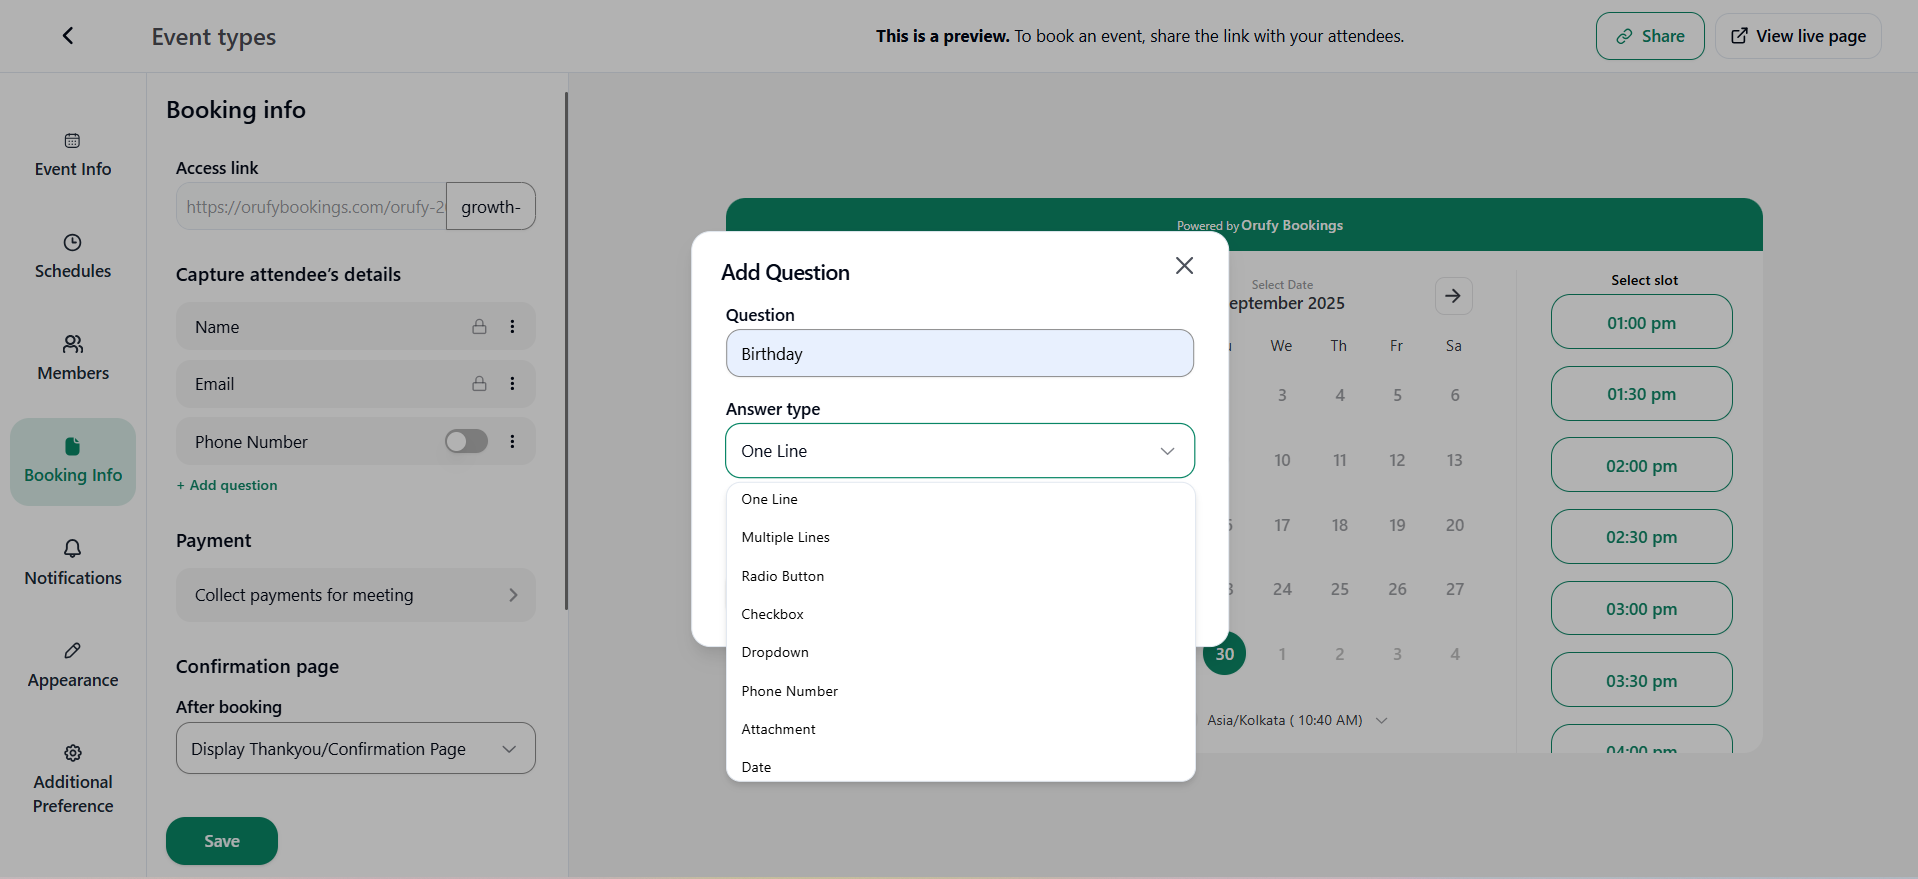Open Name field options menu
Viewport: 1918px width, 879px height.
click(512, 327)
